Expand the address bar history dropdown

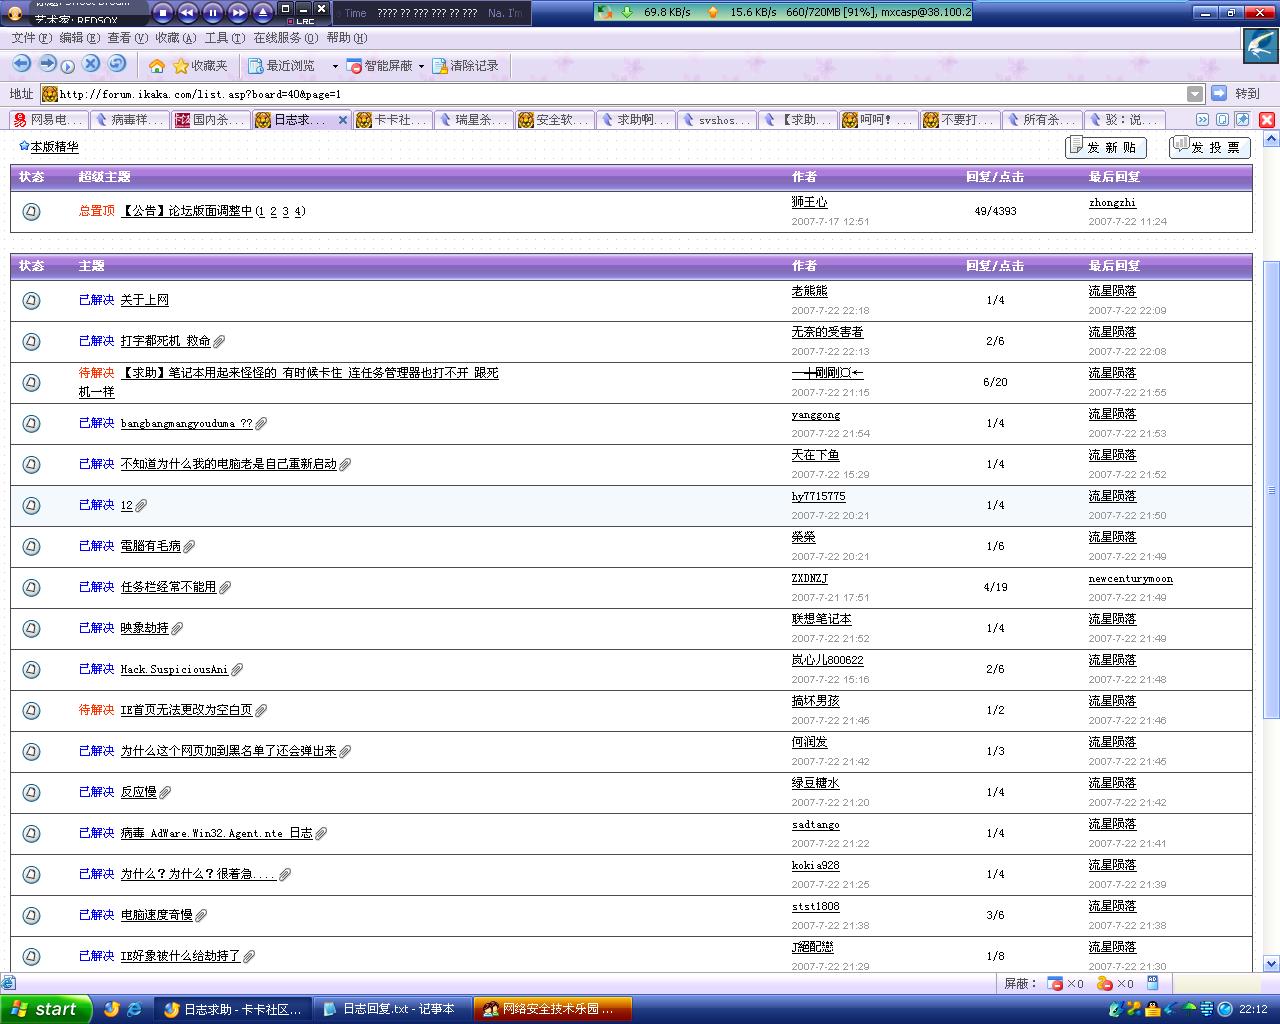(1195, 94)
